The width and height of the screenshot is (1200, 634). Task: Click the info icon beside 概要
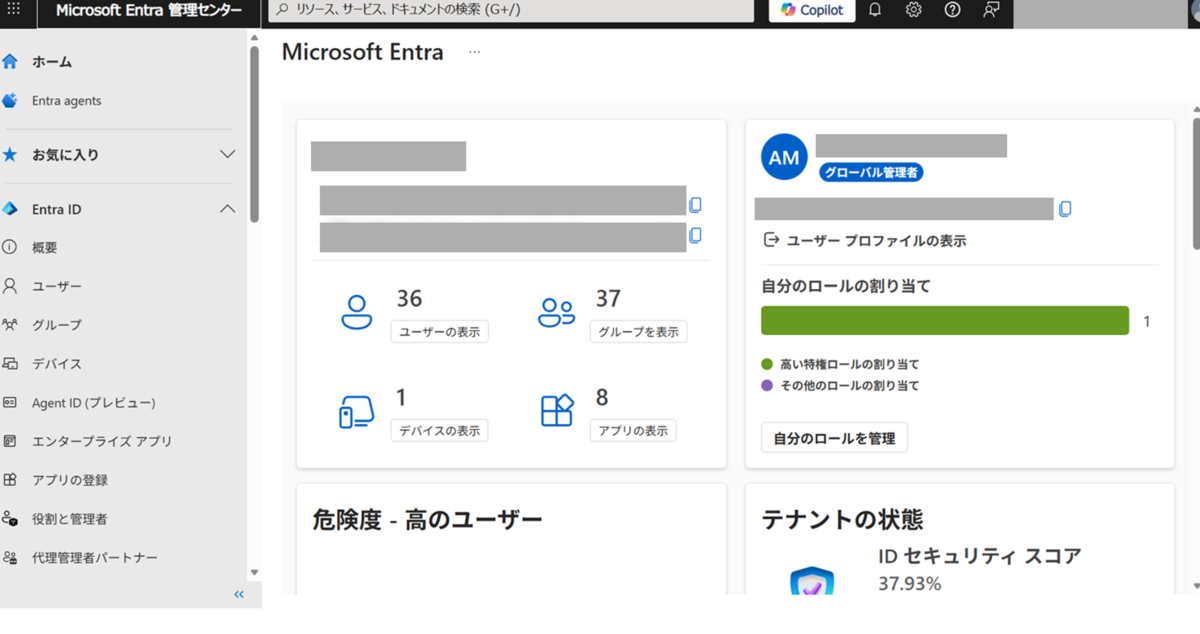10,247
